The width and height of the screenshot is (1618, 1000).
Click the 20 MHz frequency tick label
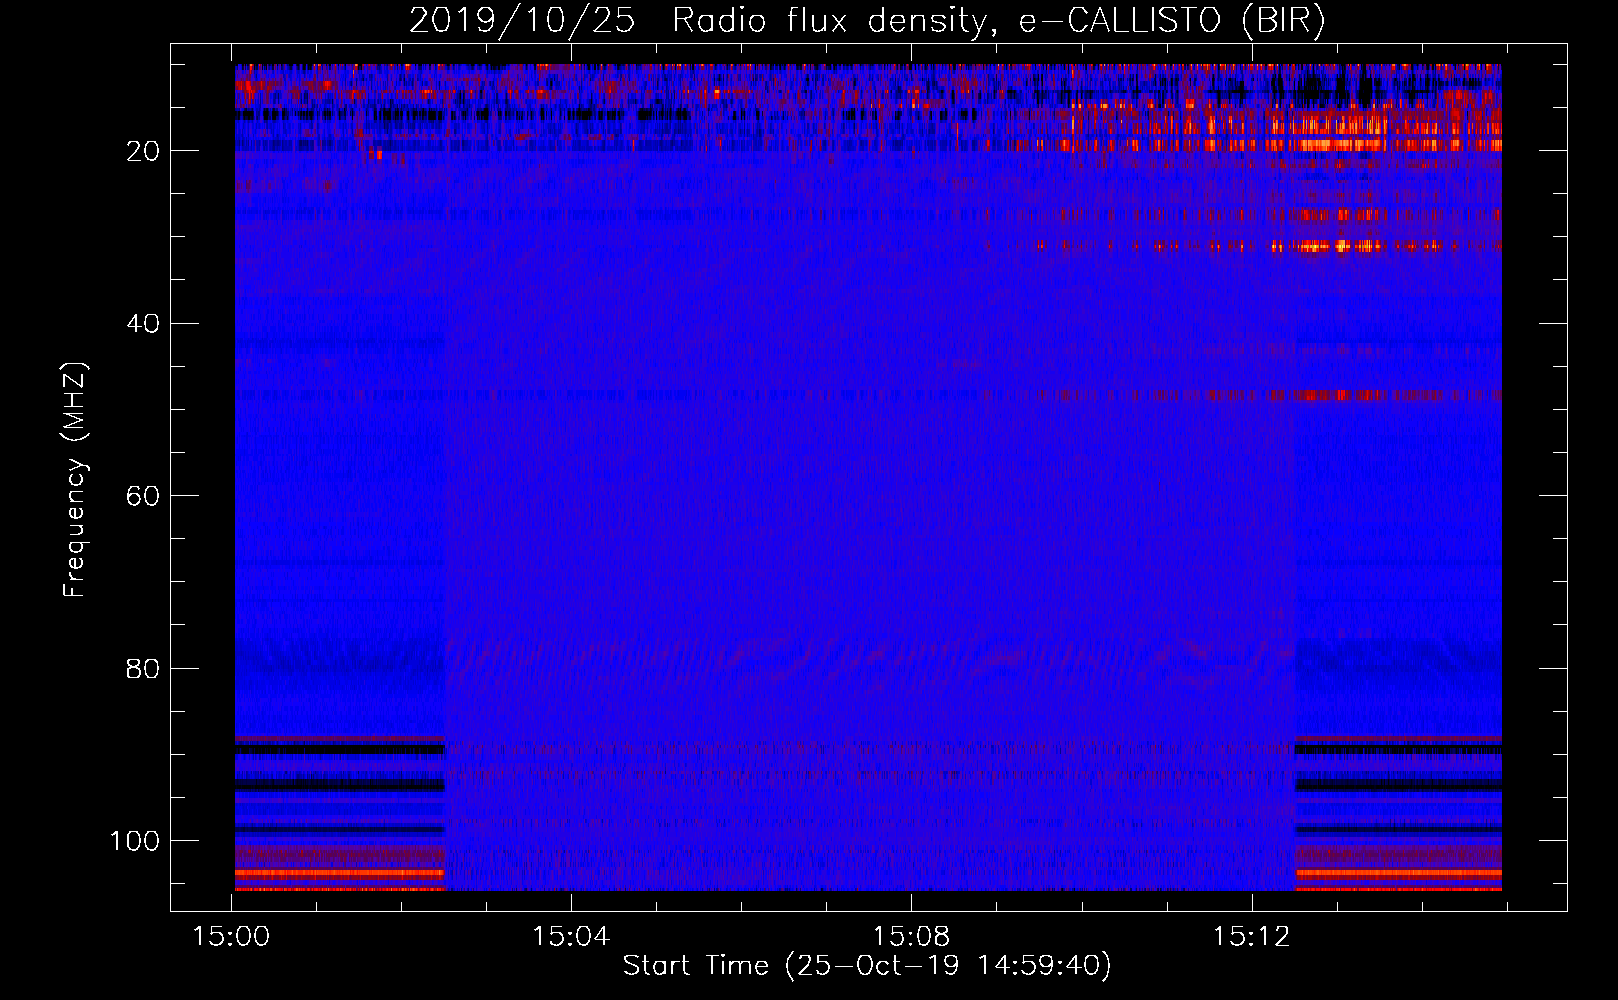click(144, 151)
